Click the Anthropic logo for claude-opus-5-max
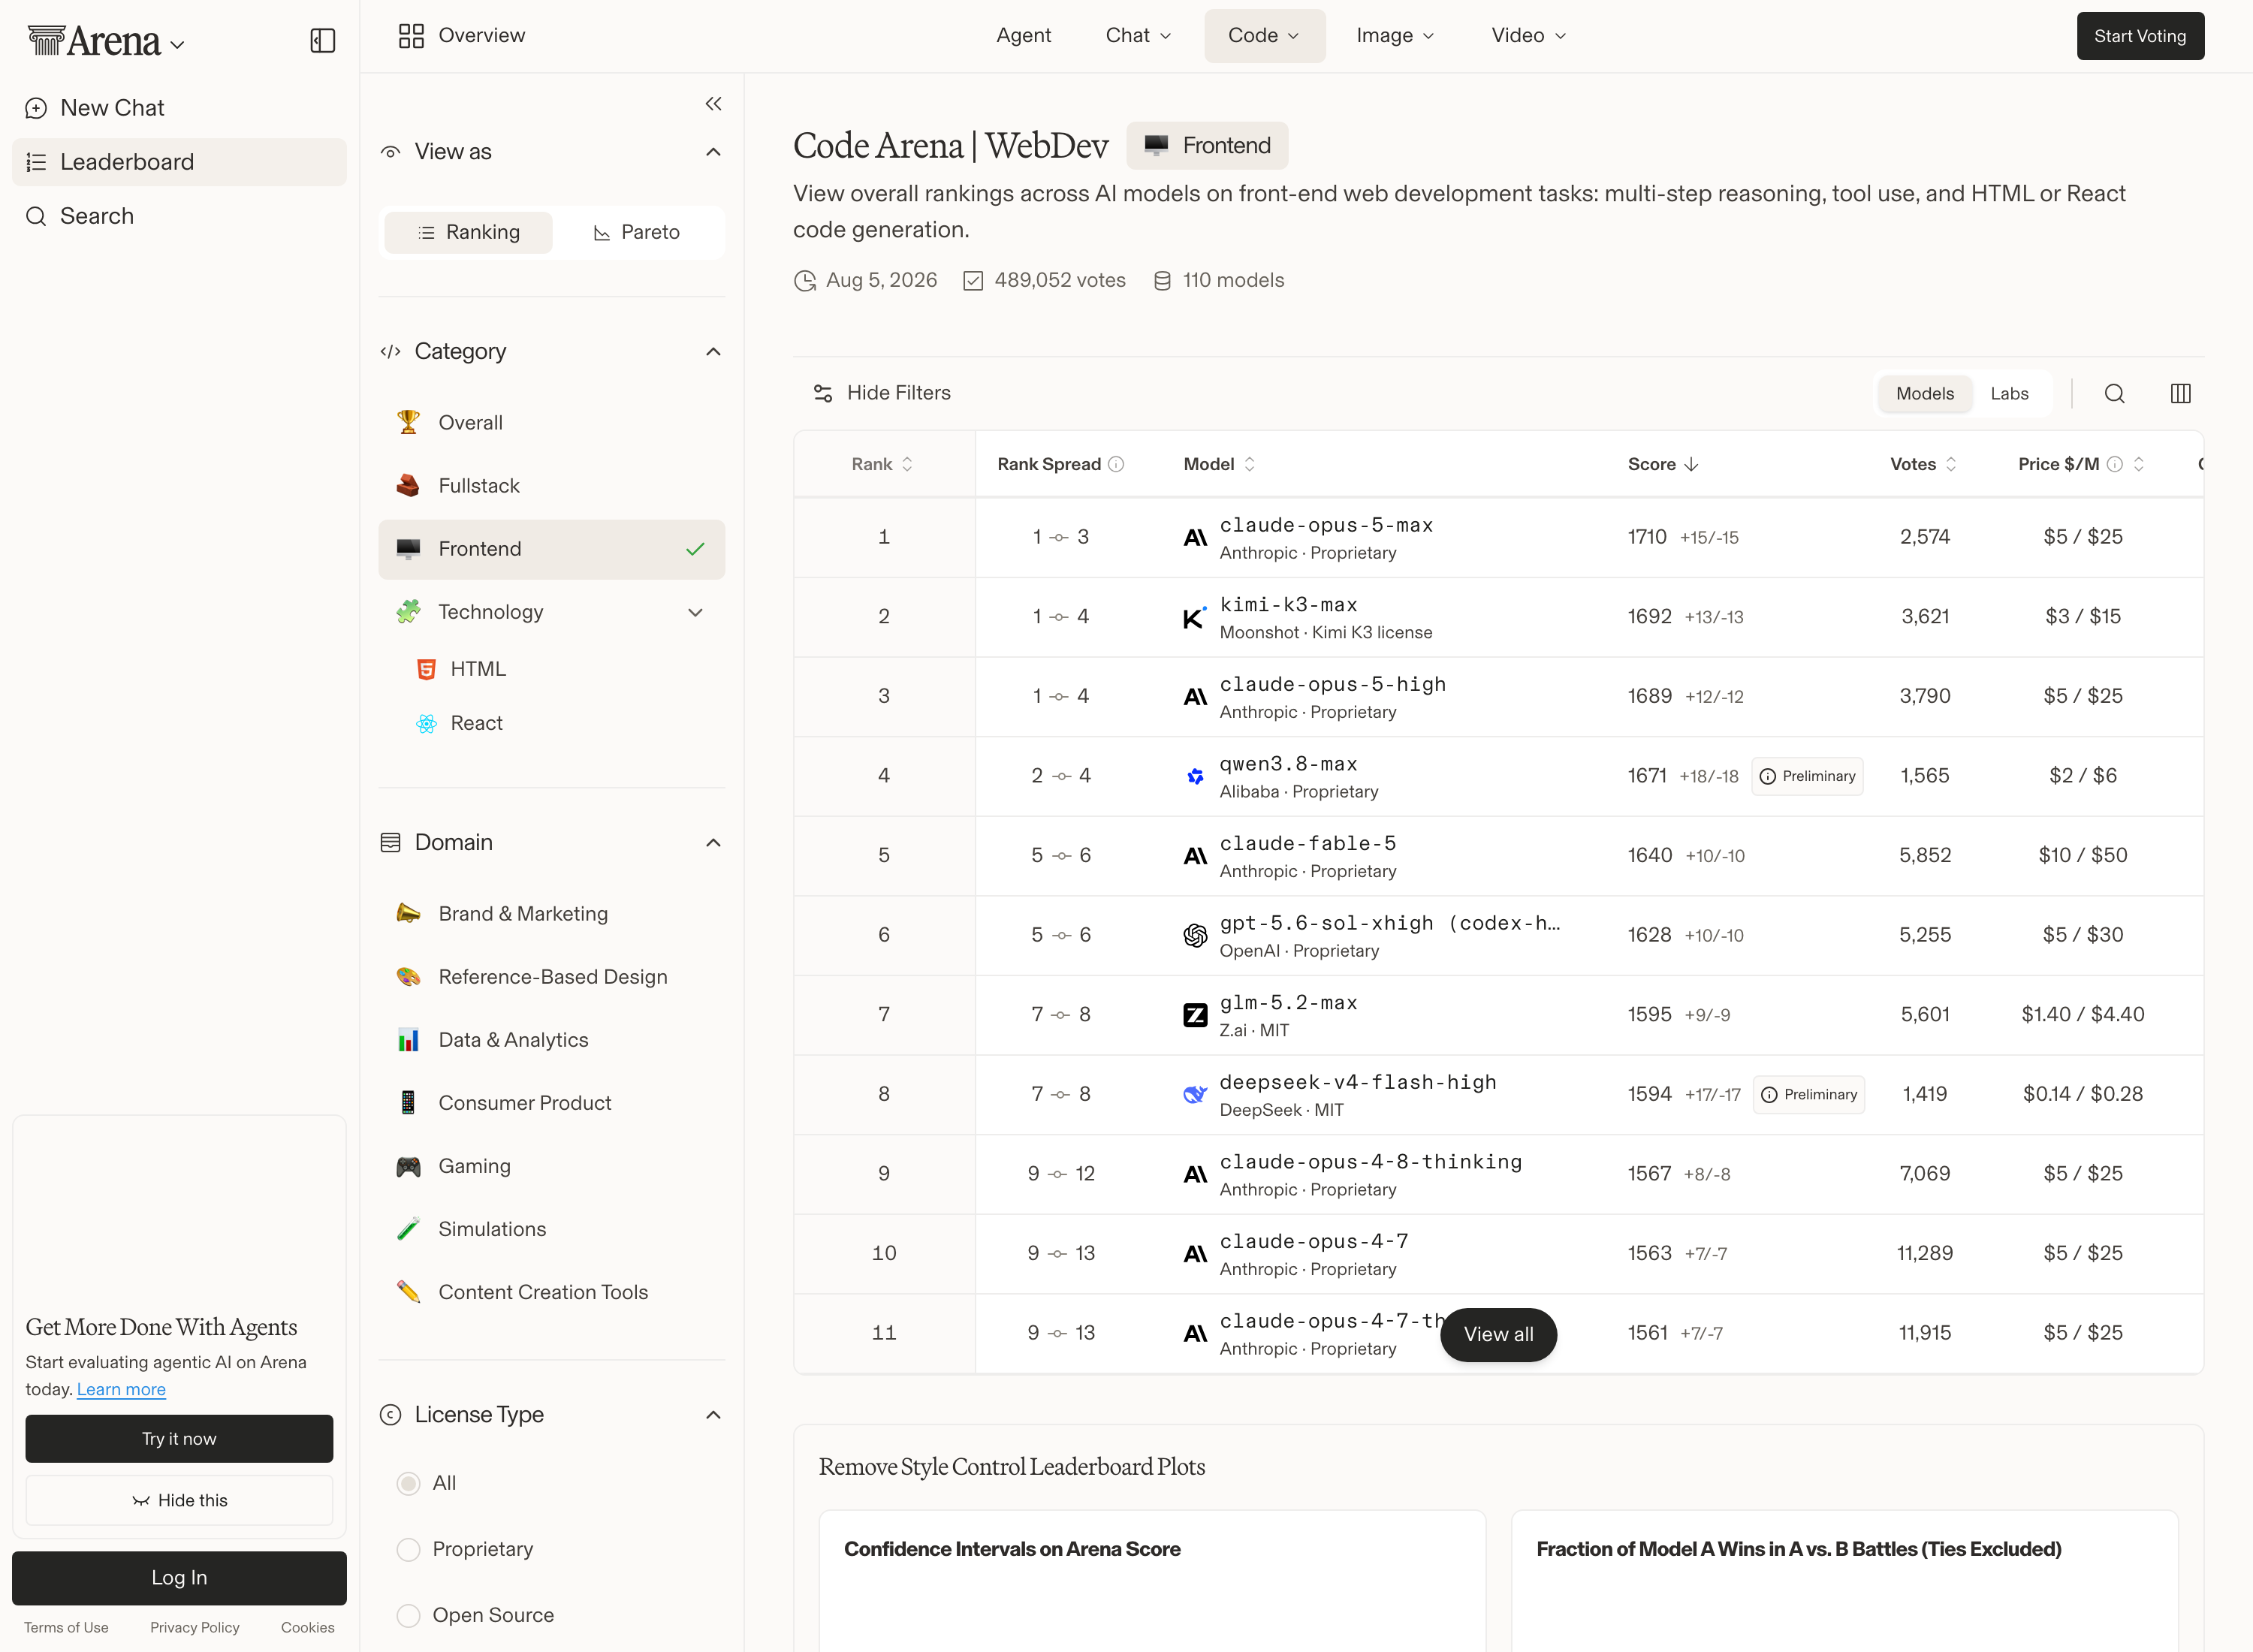The image size is (2253, 1652). (1195, 538)
